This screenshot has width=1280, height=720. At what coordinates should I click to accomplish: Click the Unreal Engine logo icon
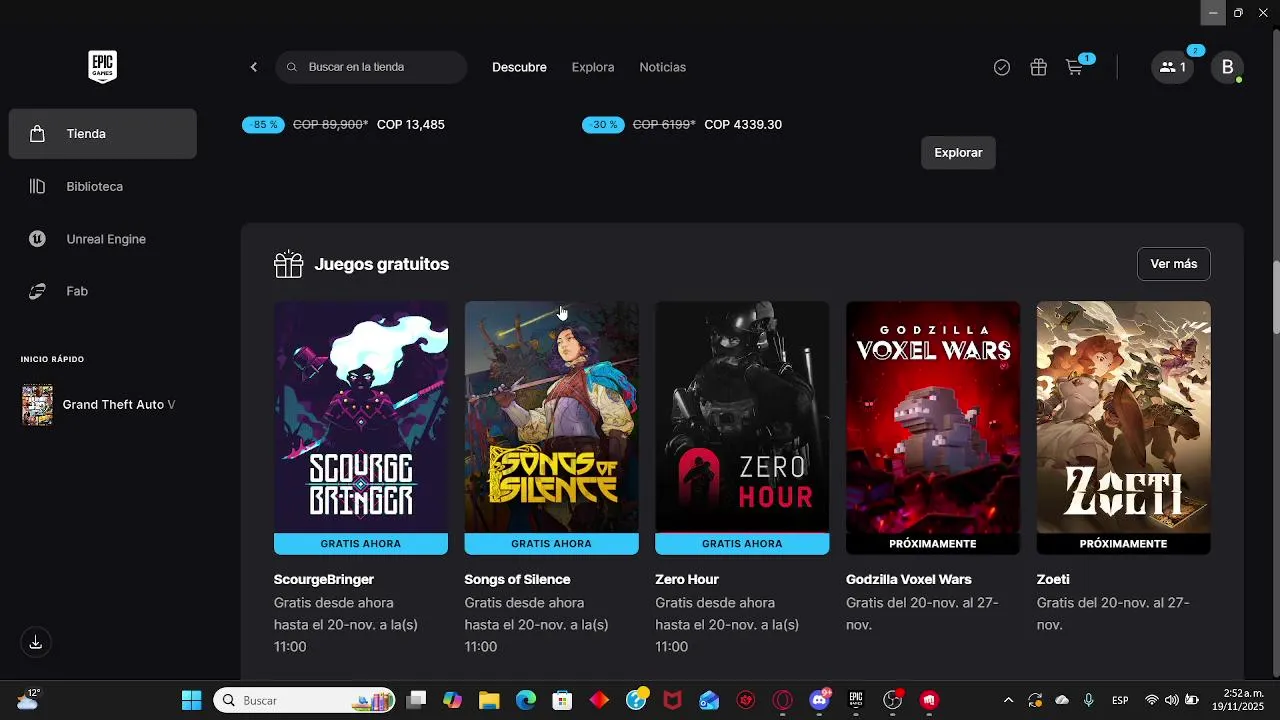(37, 239)
